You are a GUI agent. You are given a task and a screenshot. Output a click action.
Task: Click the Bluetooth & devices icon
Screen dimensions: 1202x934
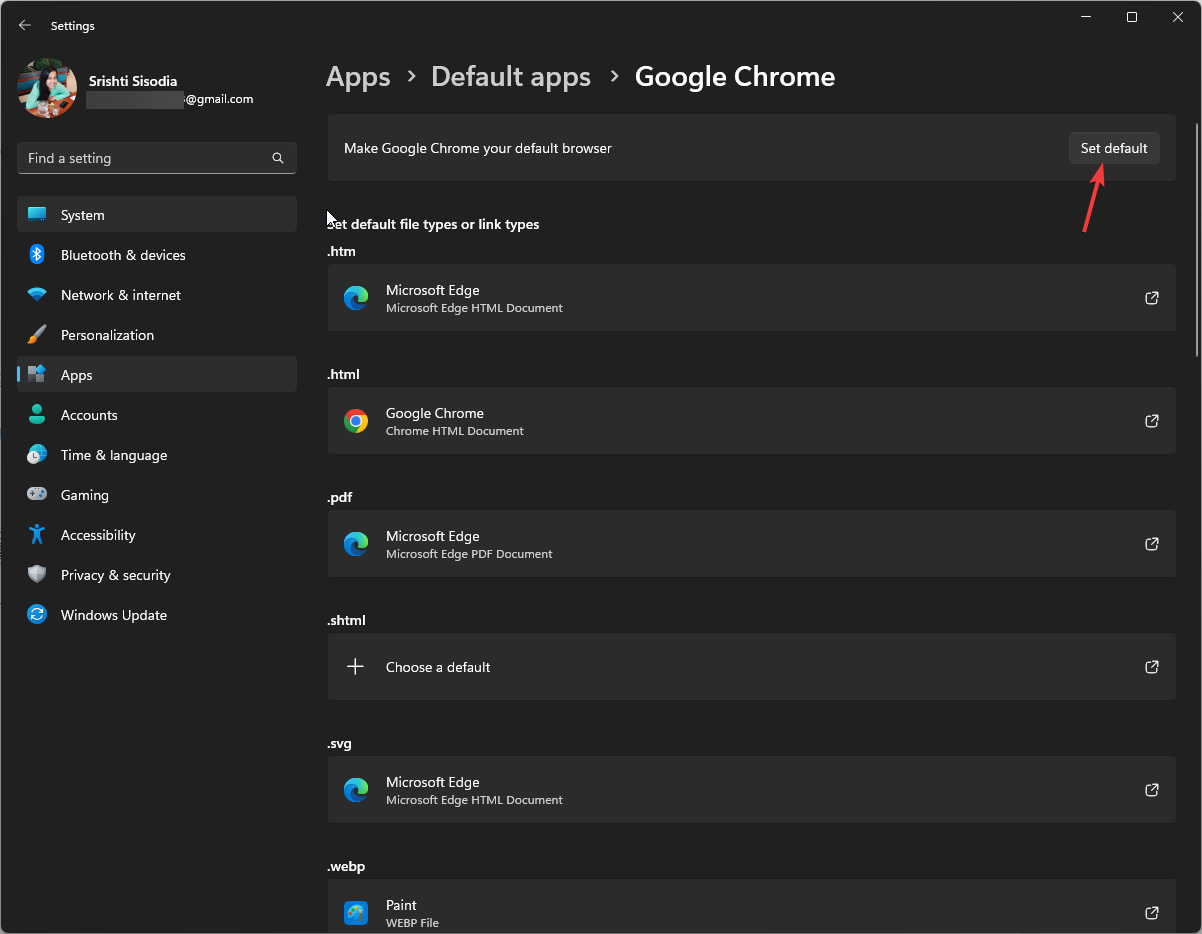37,255
